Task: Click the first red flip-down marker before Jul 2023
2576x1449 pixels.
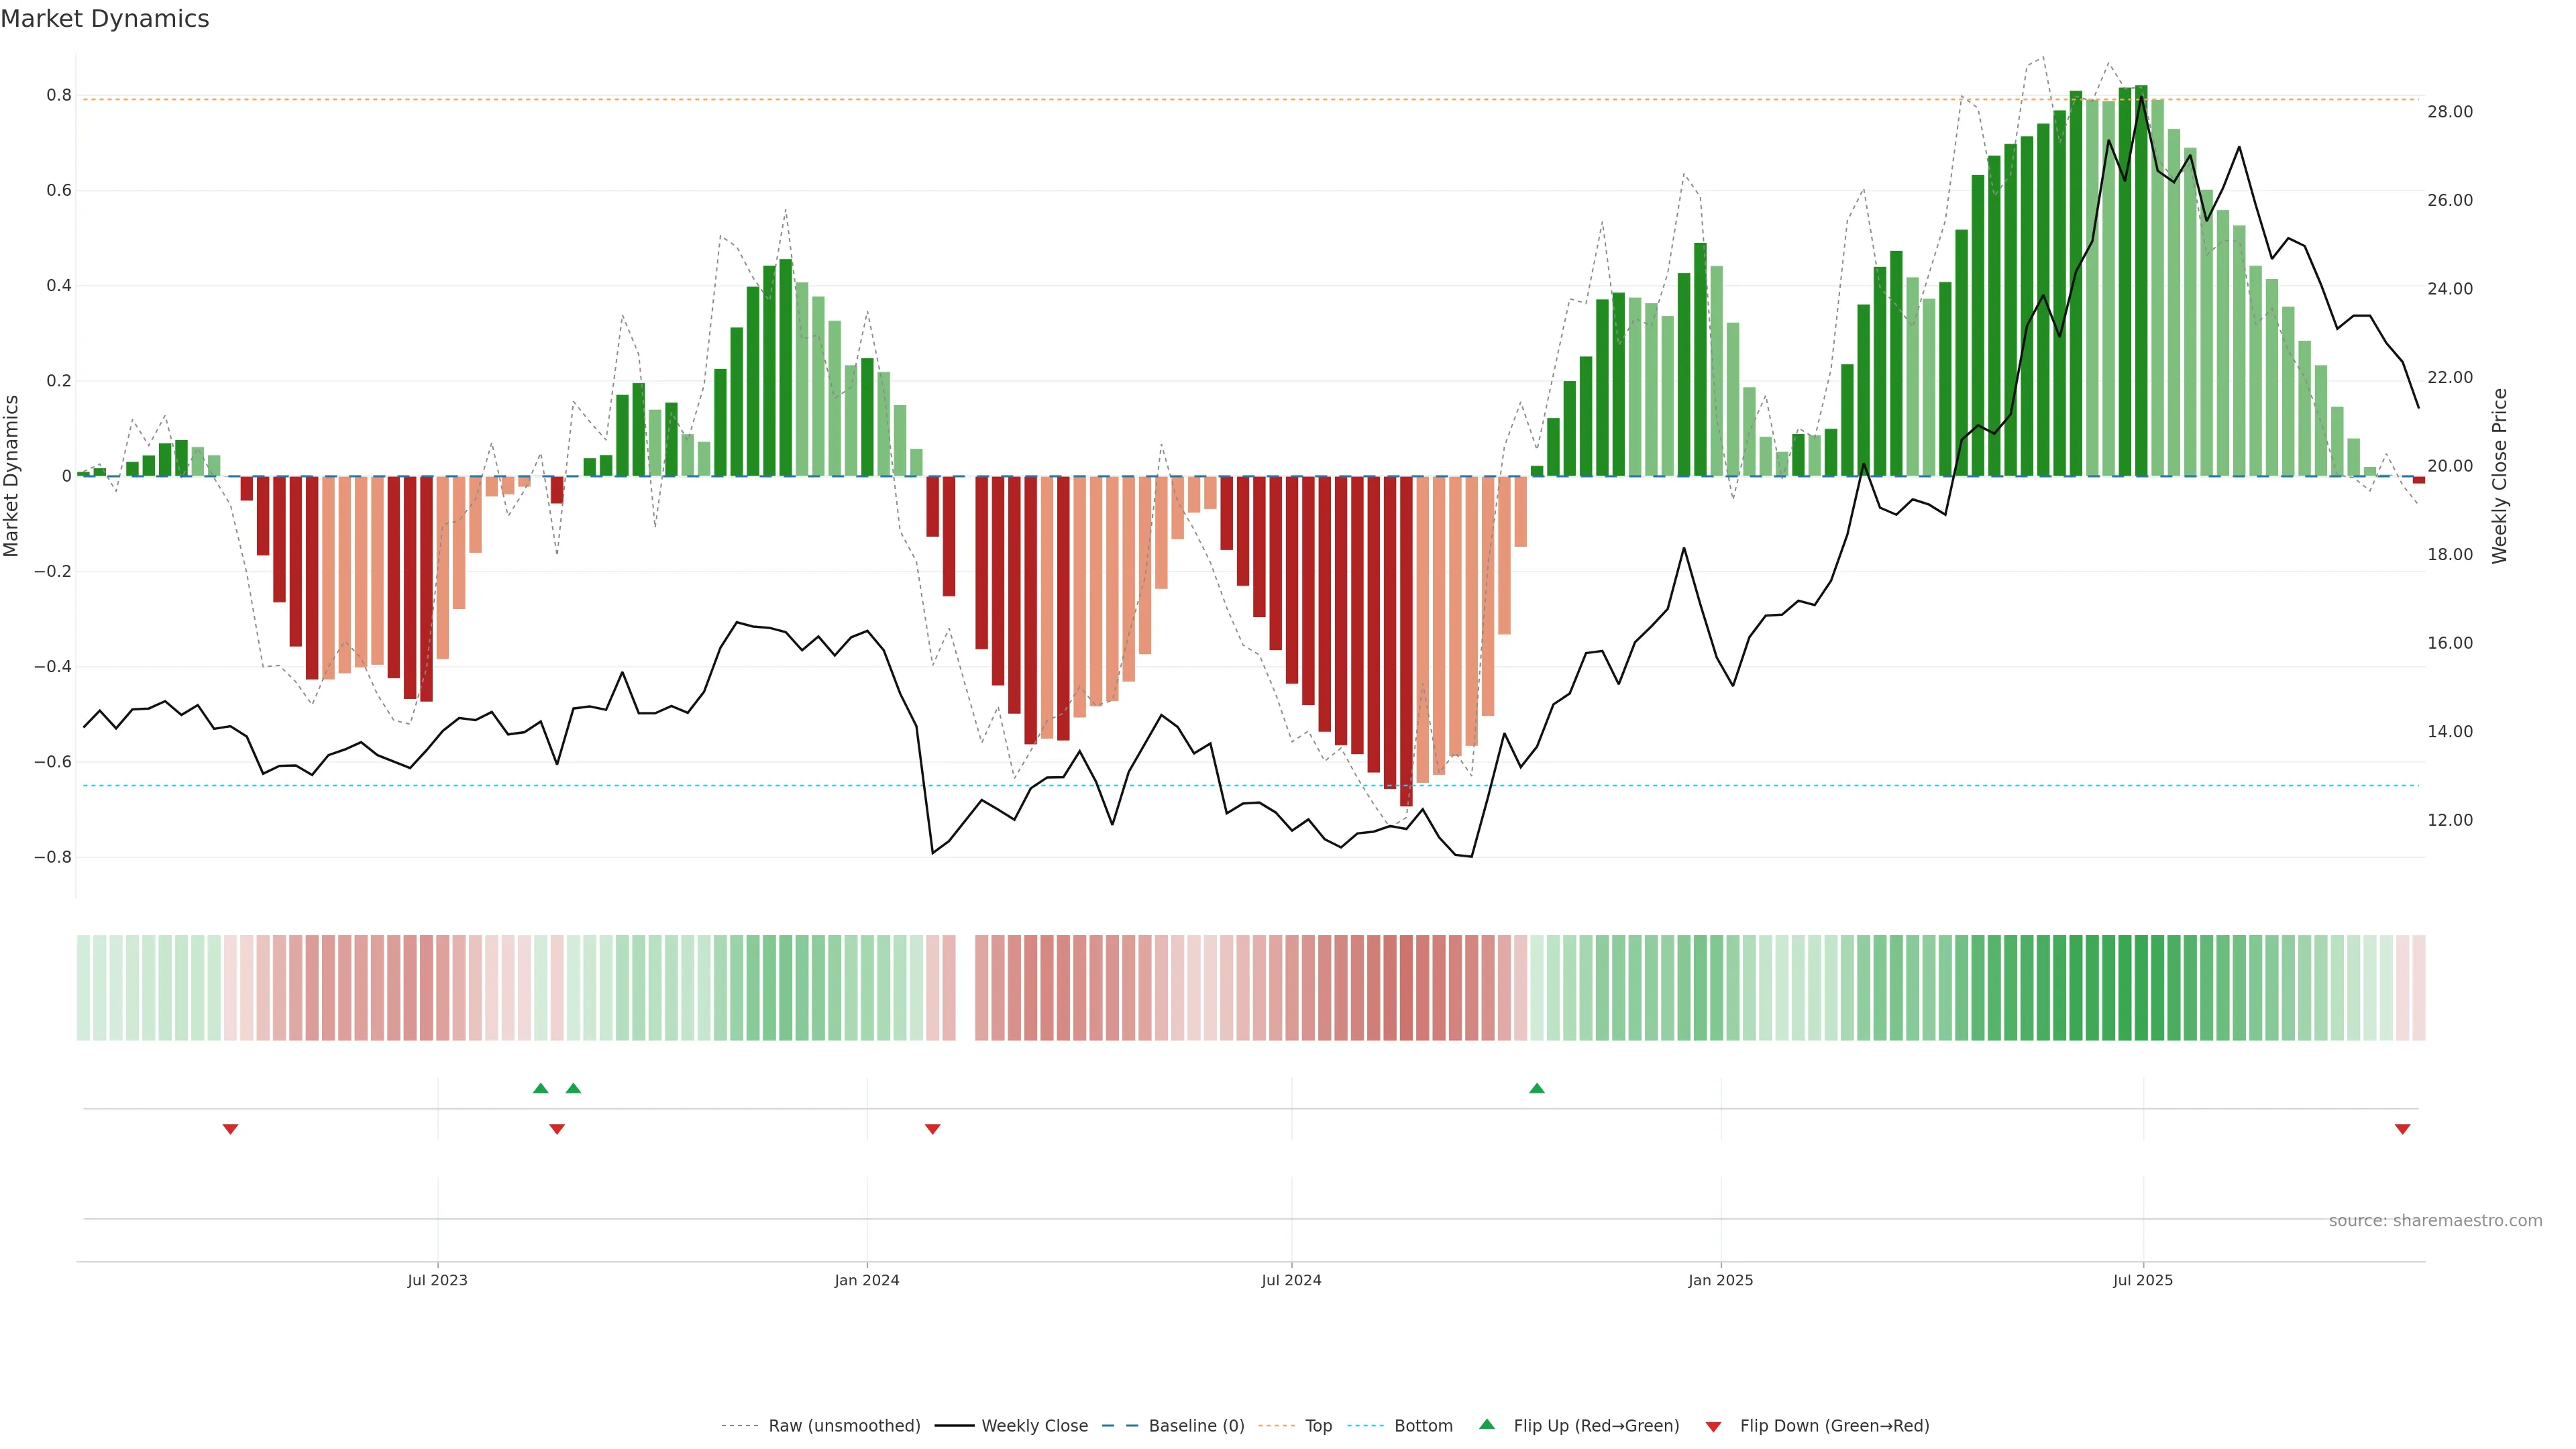Action: (230, 1129)
